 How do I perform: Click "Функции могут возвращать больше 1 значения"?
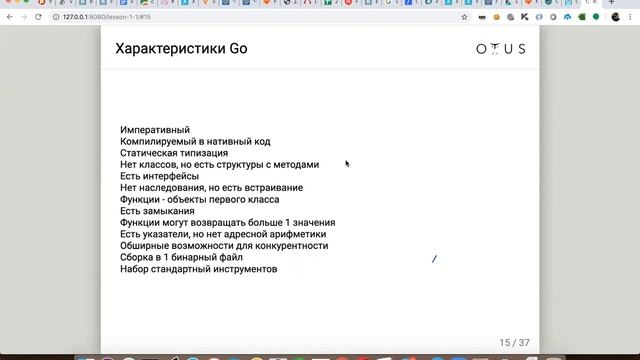pyautogui.click(x=228, y=222)
